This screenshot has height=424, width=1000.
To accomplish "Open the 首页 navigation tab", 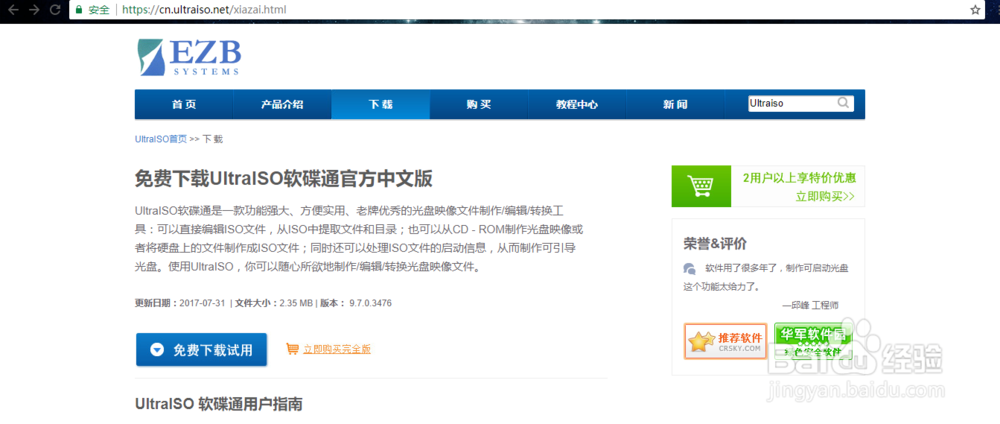I will click(x=184, y=105).
